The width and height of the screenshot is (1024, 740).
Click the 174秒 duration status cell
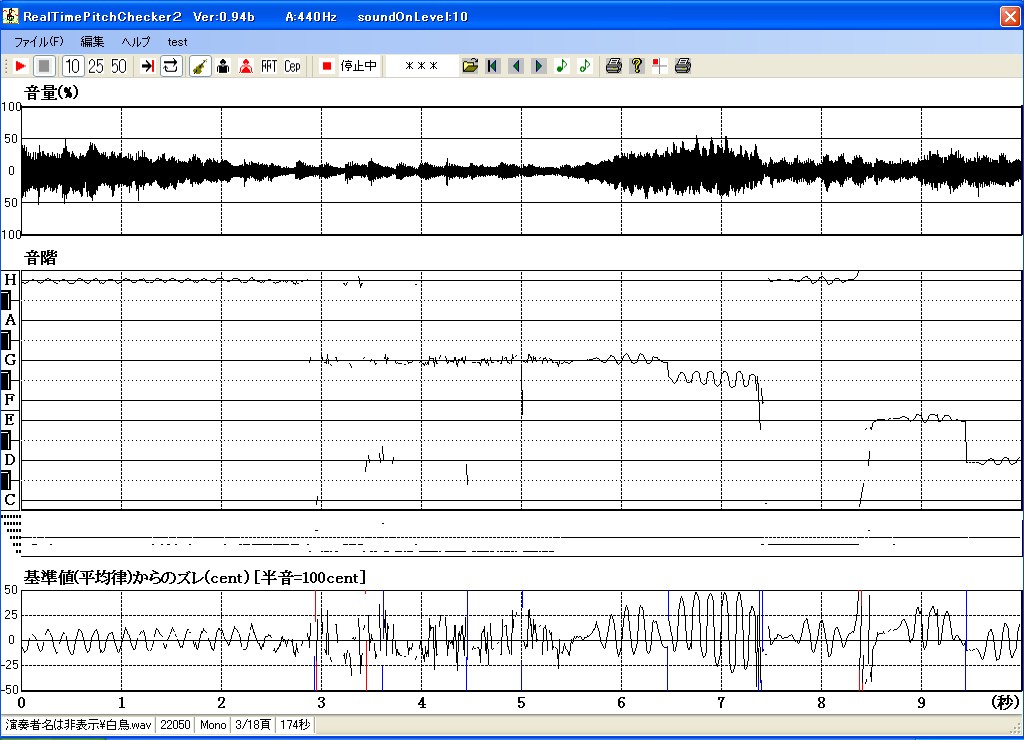295,724
